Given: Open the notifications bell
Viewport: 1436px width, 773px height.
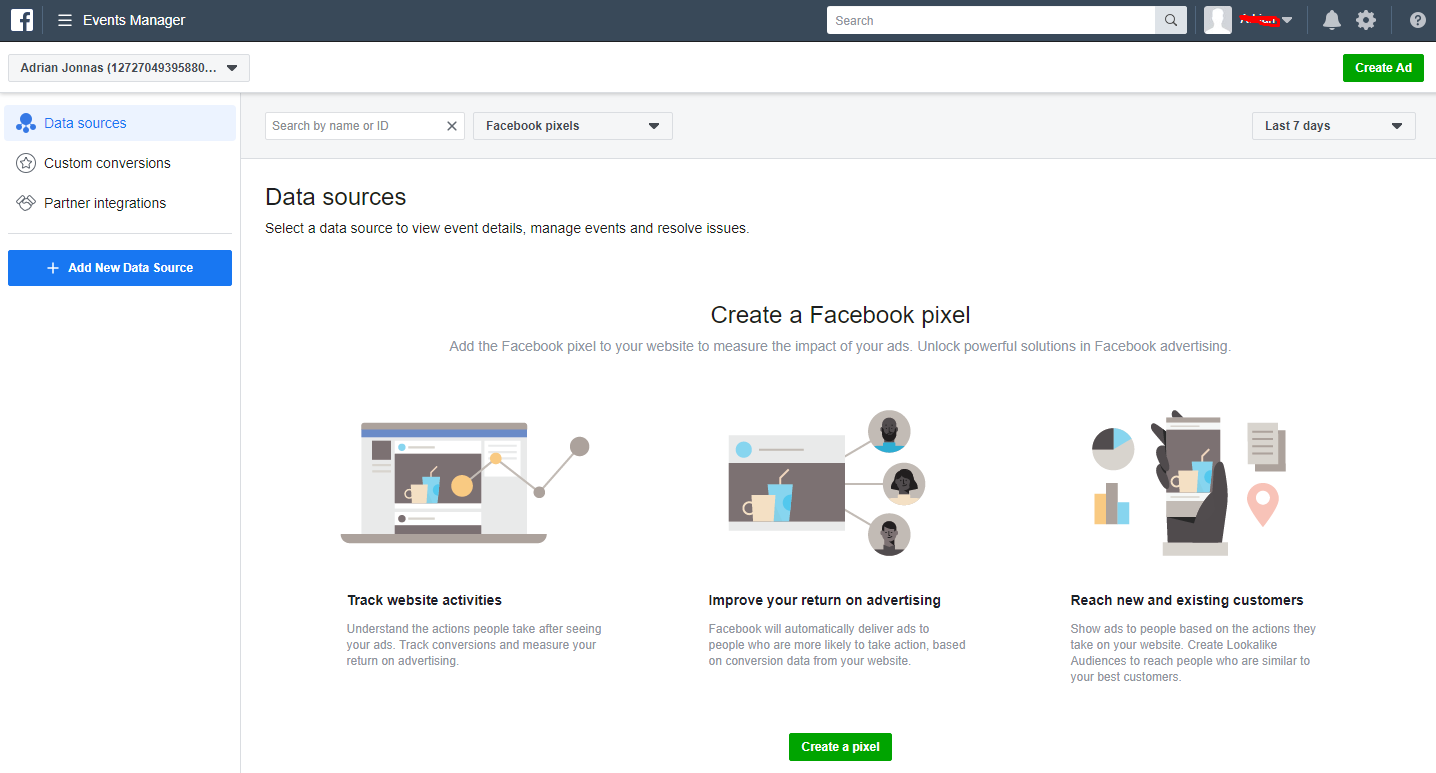Looking at the screenshot, I should click(x=1331, y=20).
